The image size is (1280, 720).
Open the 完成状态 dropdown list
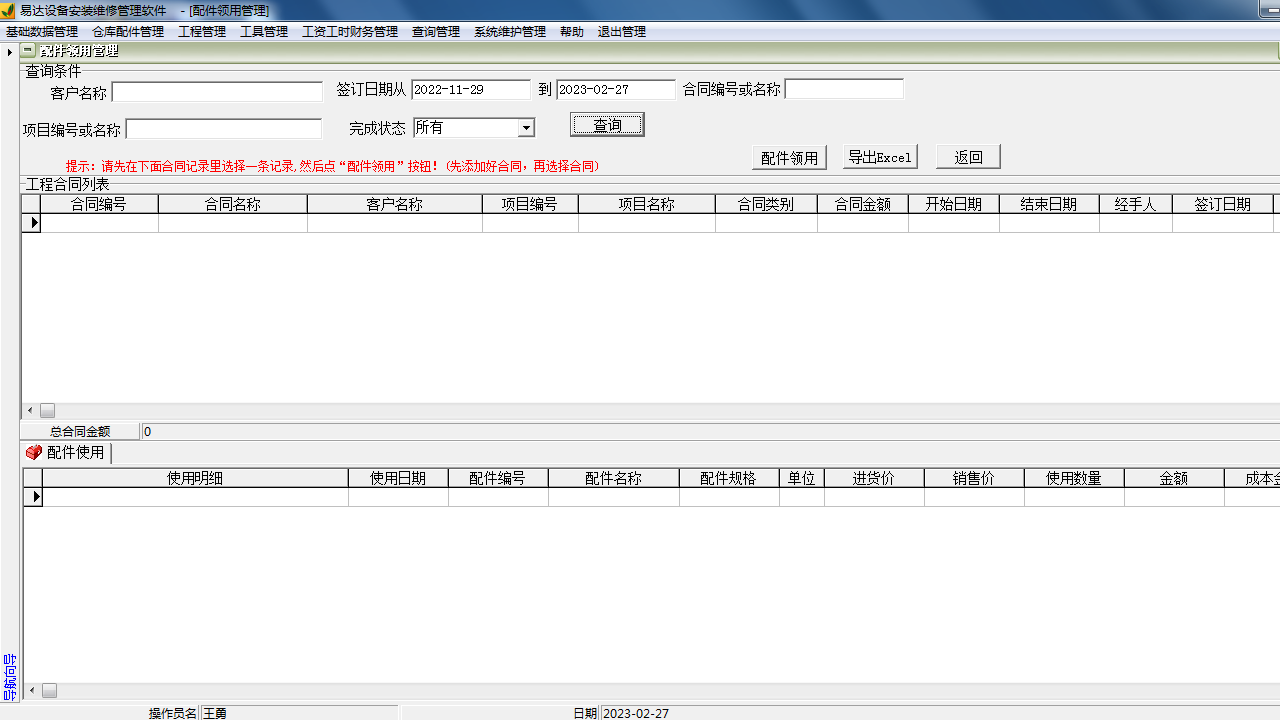pos(526,128)
